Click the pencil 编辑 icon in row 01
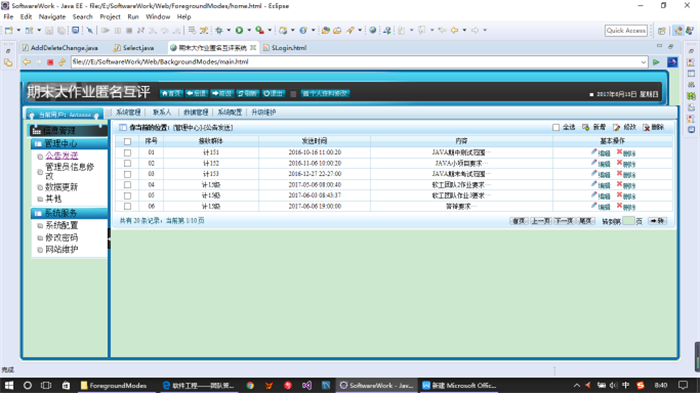The width and height of the screenshot is (700, 393). point(594,152)
